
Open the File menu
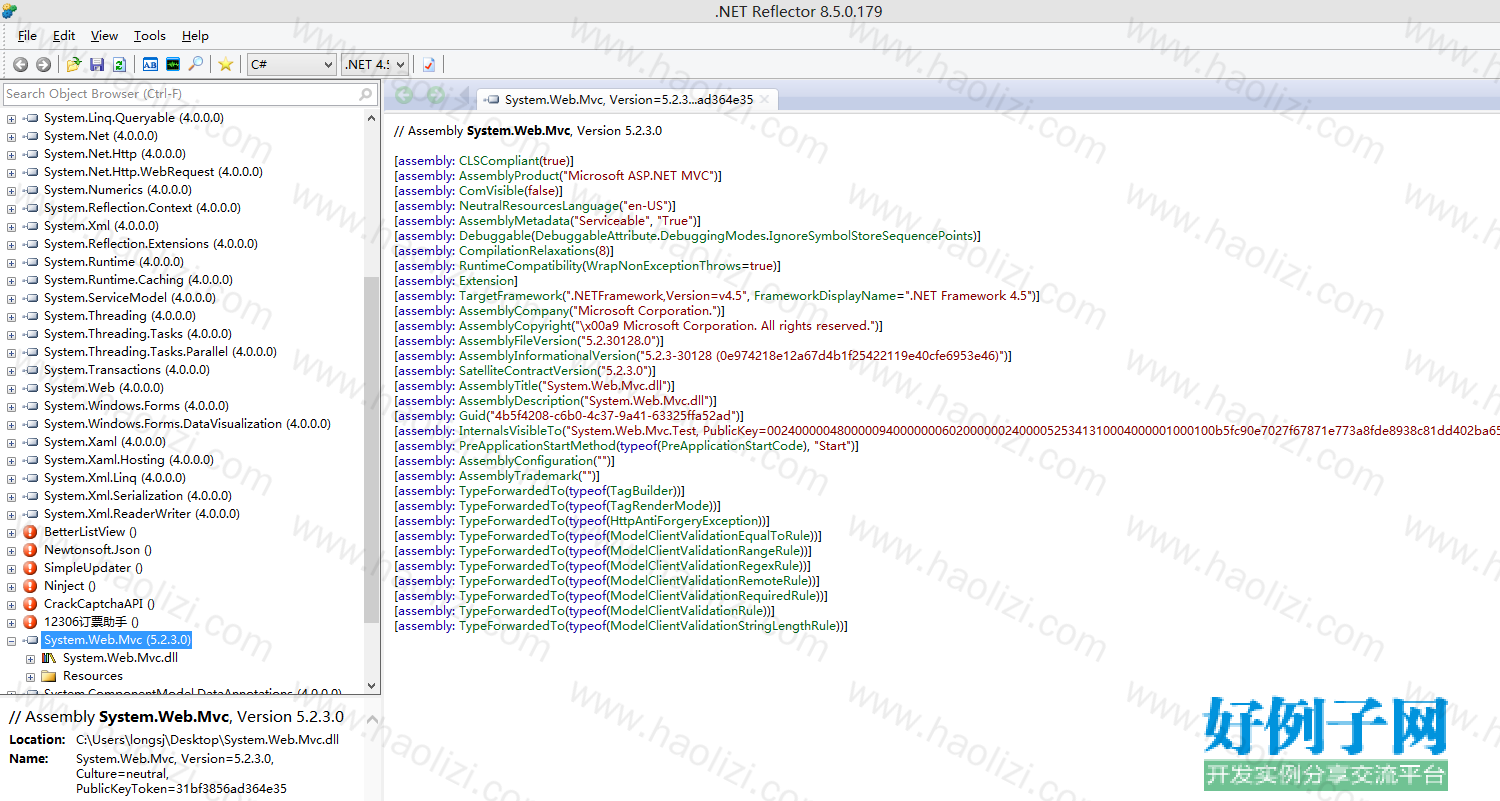point(27,36)
